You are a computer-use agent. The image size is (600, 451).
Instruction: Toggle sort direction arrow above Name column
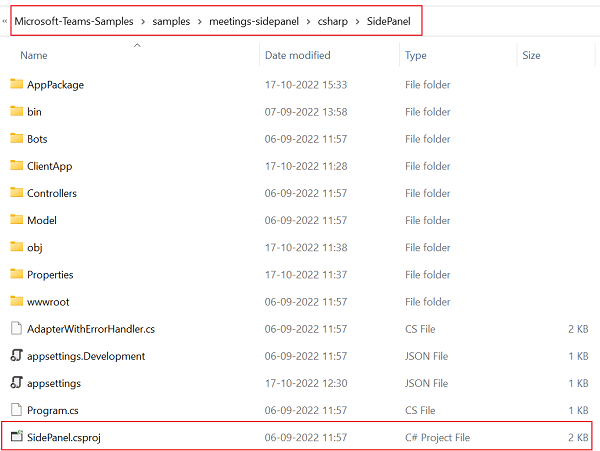click(x=137, y=46)
